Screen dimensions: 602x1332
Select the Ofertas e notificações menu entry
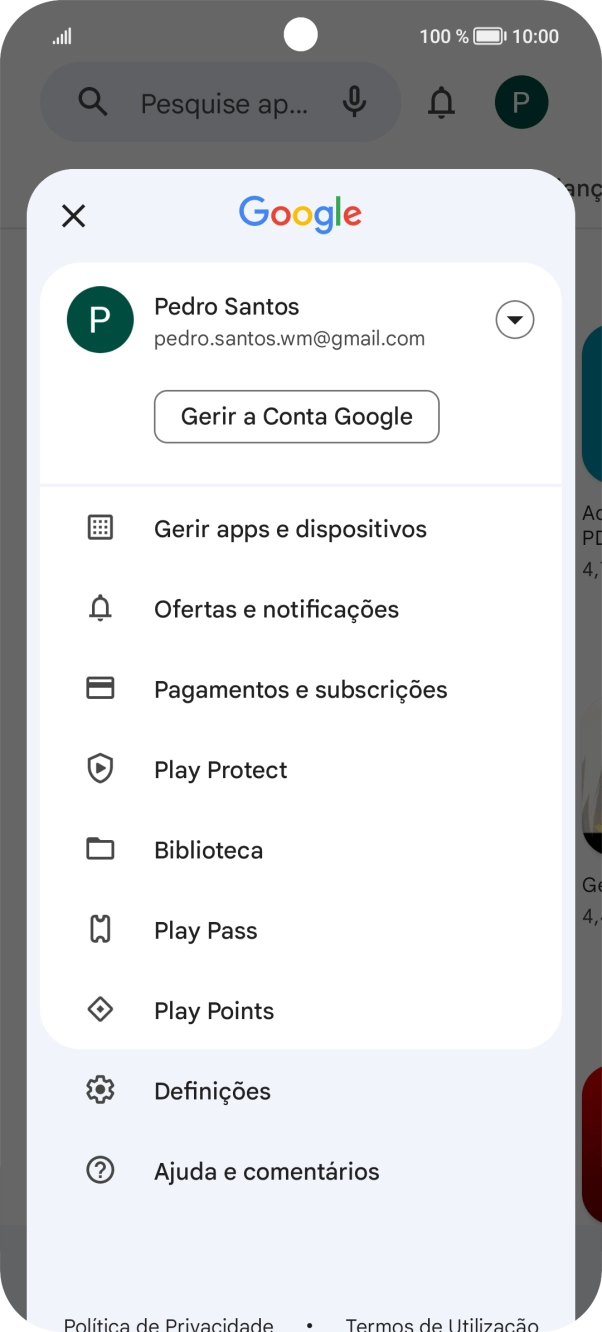pyautogui.click(x=276, y=608)
